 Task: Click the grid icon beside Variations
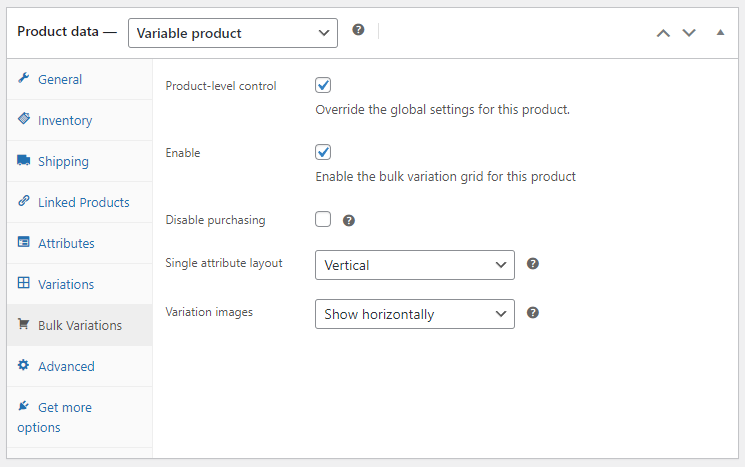point(24,283)
